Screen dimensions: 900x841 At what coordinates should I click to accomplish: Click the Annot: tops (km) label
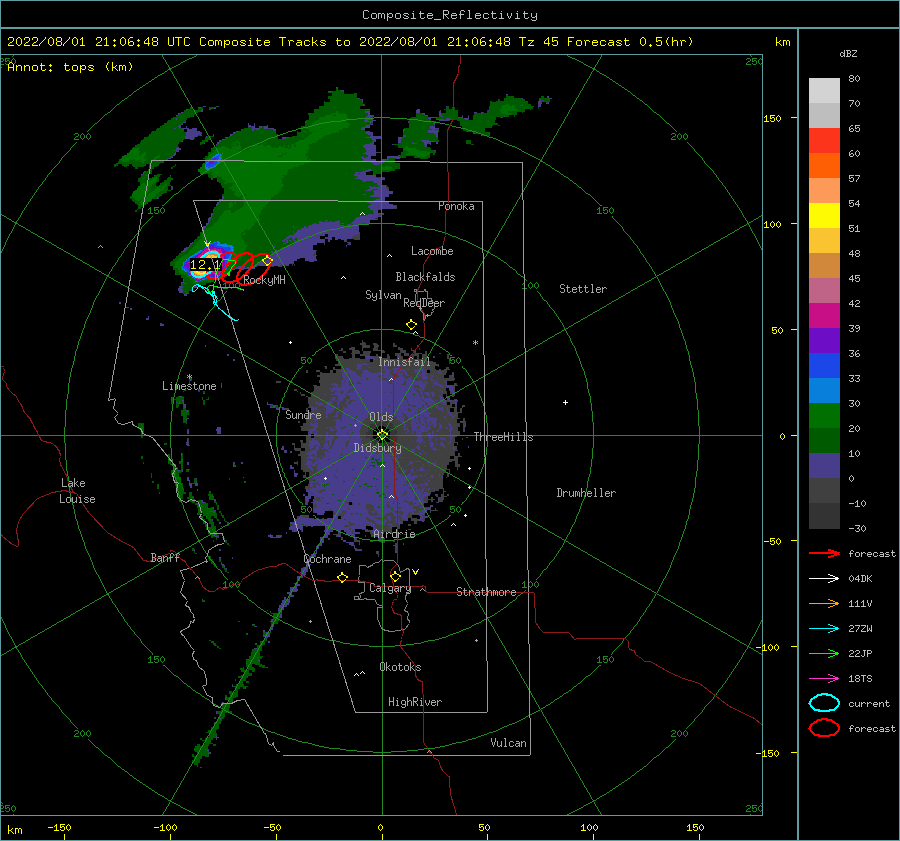click(x=70, y=67)
